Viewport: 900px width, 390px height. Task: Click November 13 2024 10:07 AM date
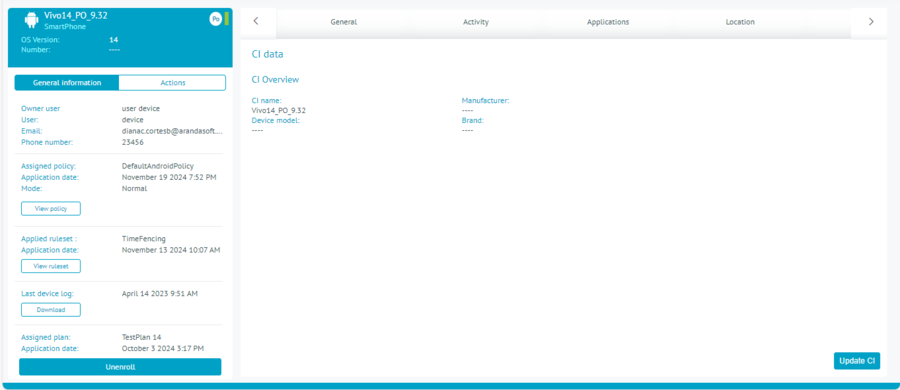171,250
